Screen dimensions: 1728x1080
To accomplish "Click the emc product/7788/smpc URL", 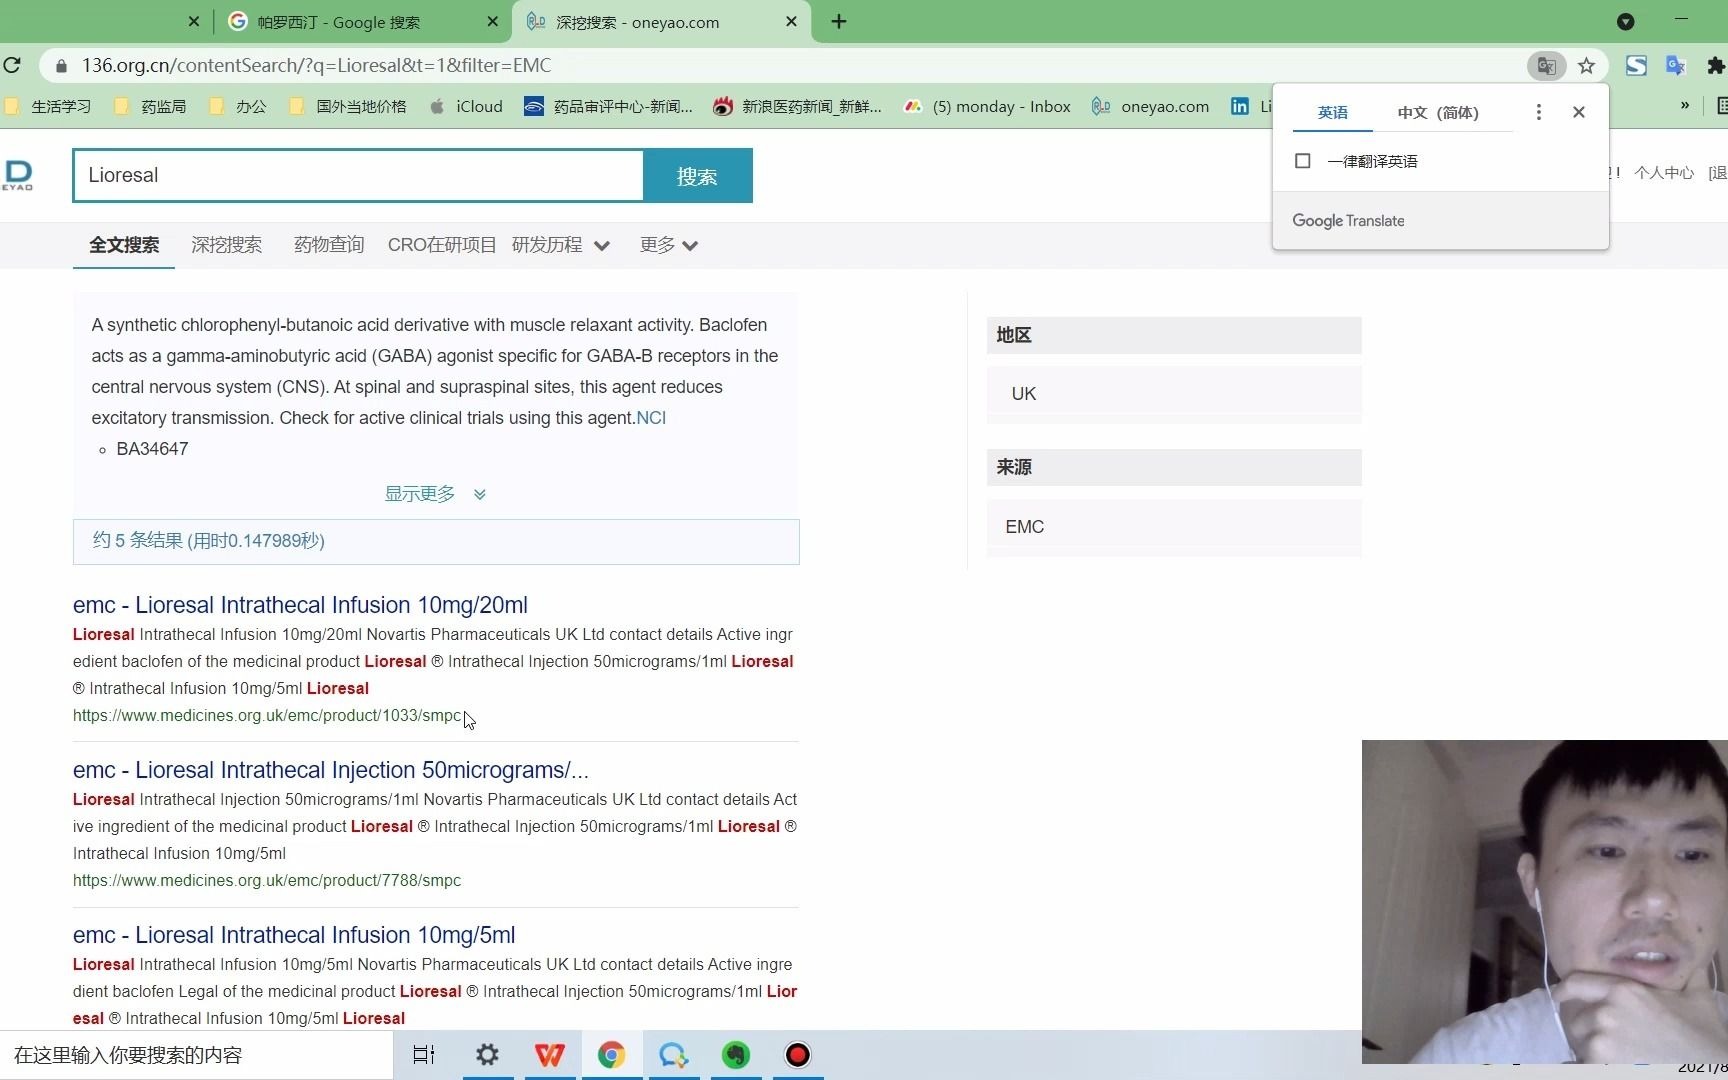I will pos(267,881).
